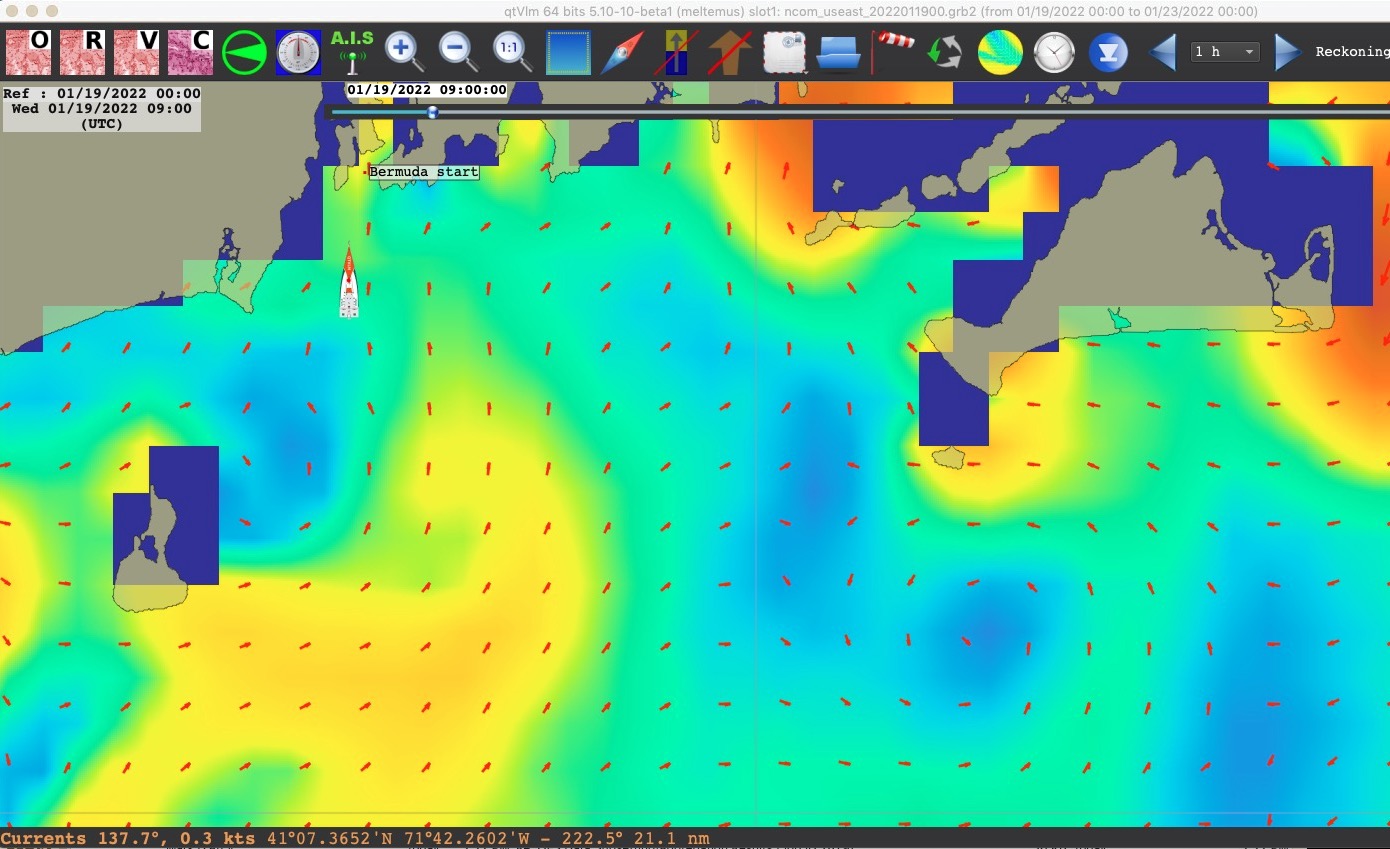The height and width of the screenshot is (849, 1390).
Task: Toggle the crossed-out brown arrow icon
Action: tap(730, 53)
